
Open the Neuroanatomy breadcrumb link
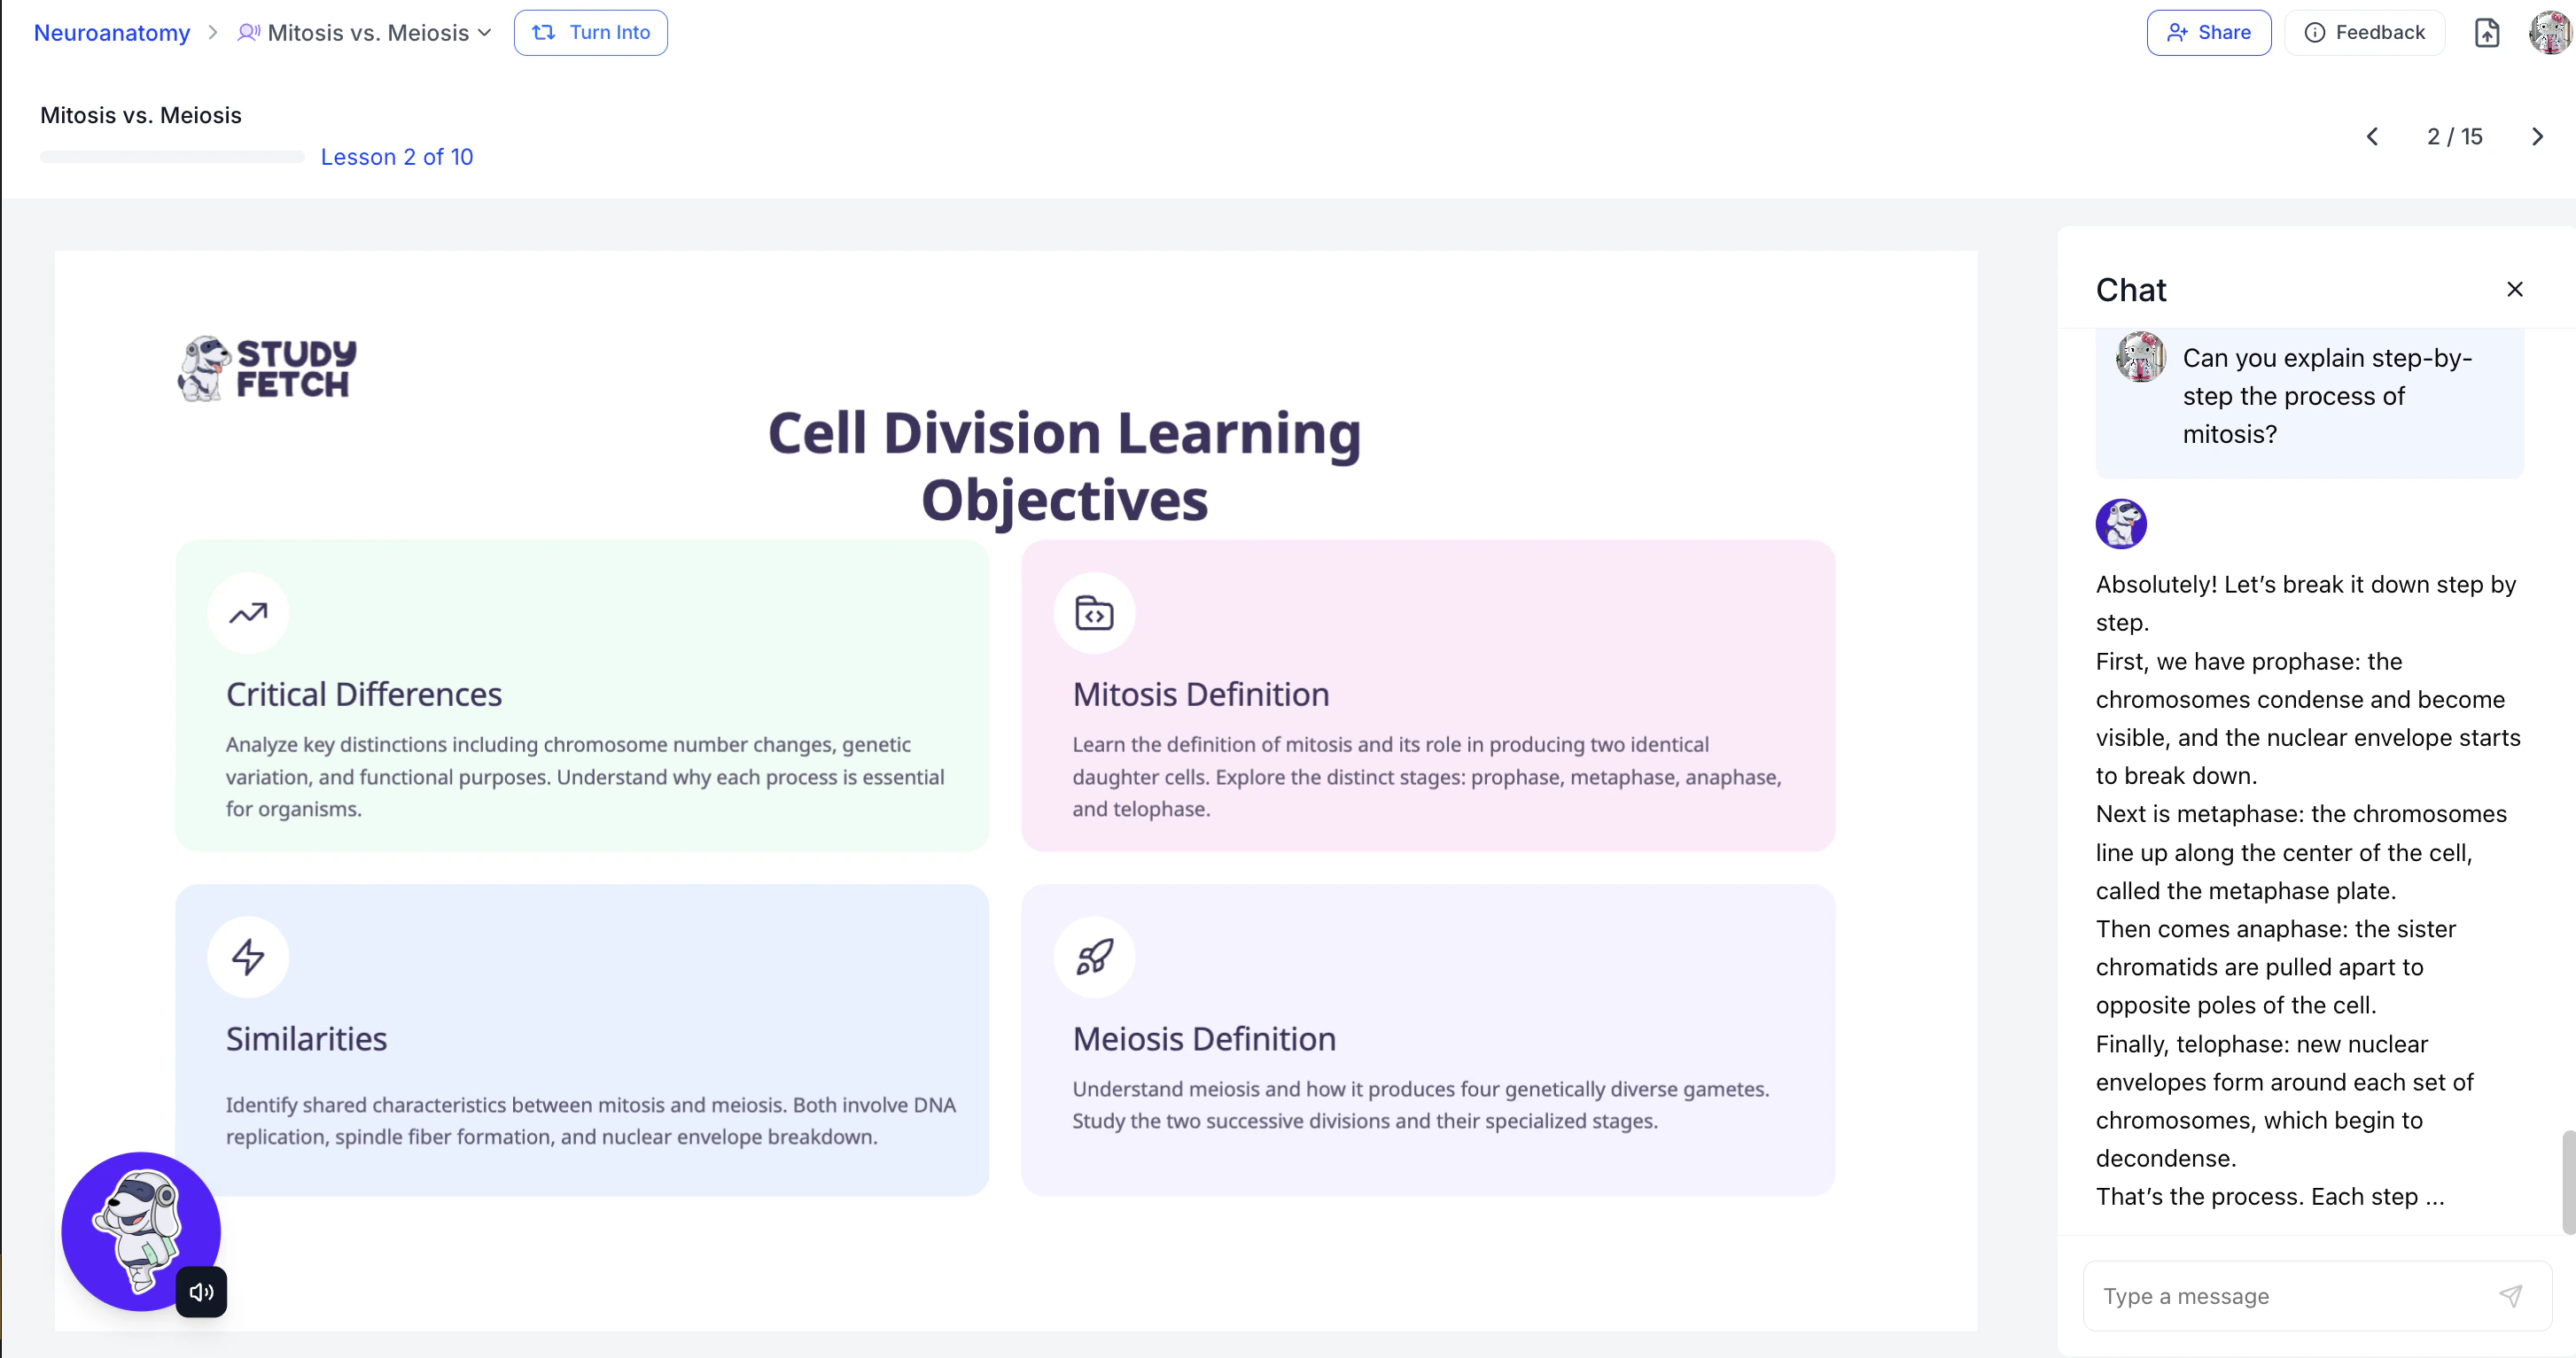[112, 33]
